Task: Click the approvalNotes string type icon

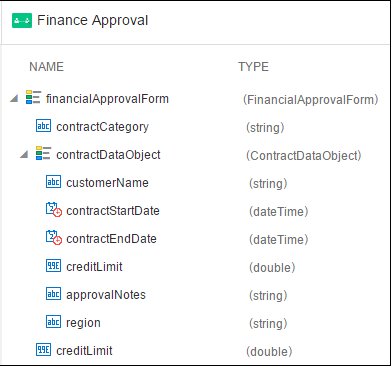Action: tap(53, 294)
